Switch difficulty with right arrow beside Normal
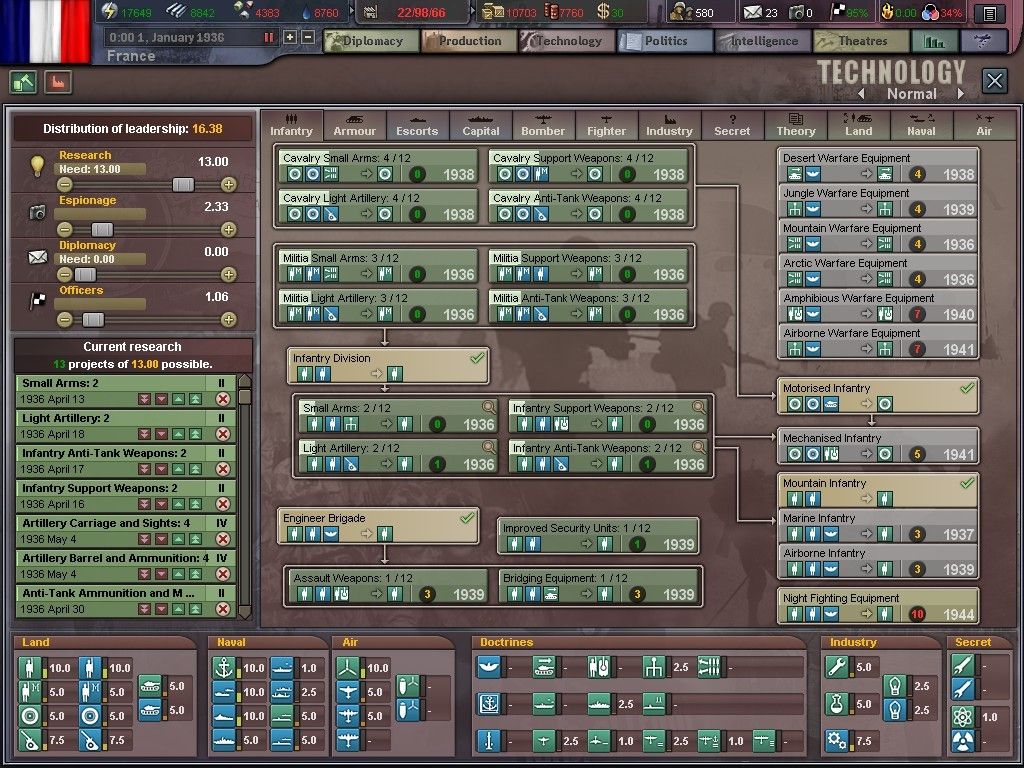 (x=960, y=94)
